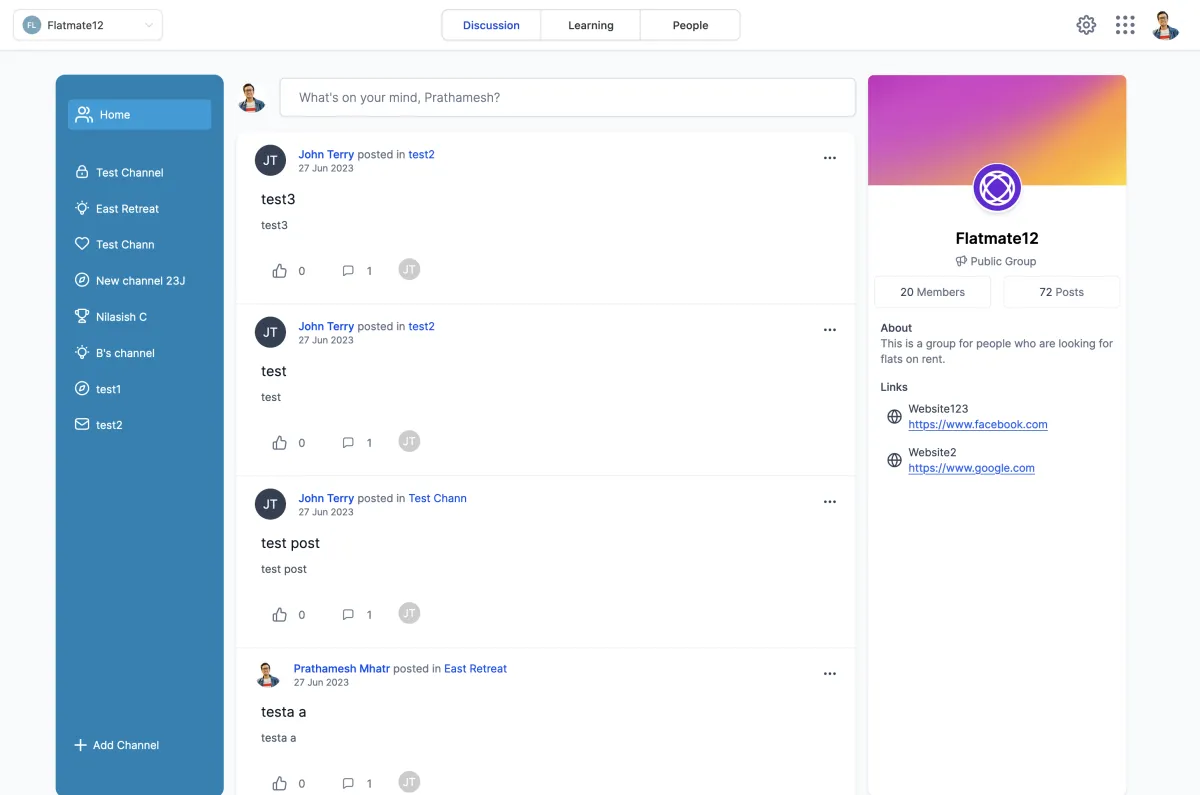Click the lock icon beside Test Channel
Image resolution: width=1200 pixels, height=795 pixels.
pyautogui.click(x=82, y=172)
